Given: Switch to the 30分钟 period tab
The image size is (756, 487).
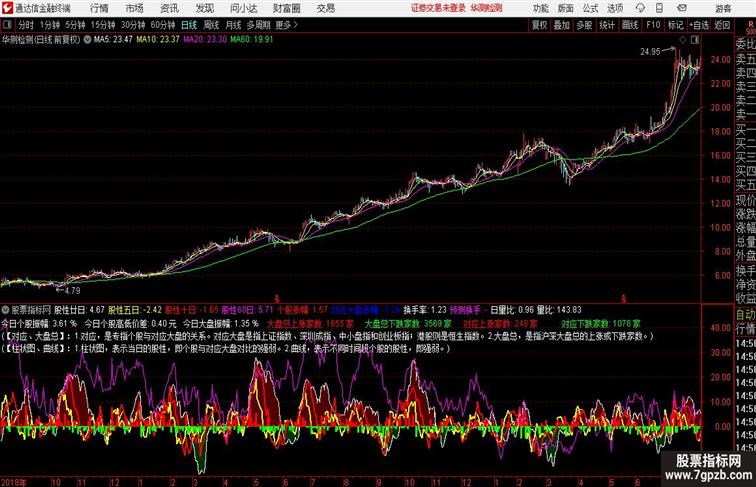Looking at the screenshot, I should pos(133,25).
